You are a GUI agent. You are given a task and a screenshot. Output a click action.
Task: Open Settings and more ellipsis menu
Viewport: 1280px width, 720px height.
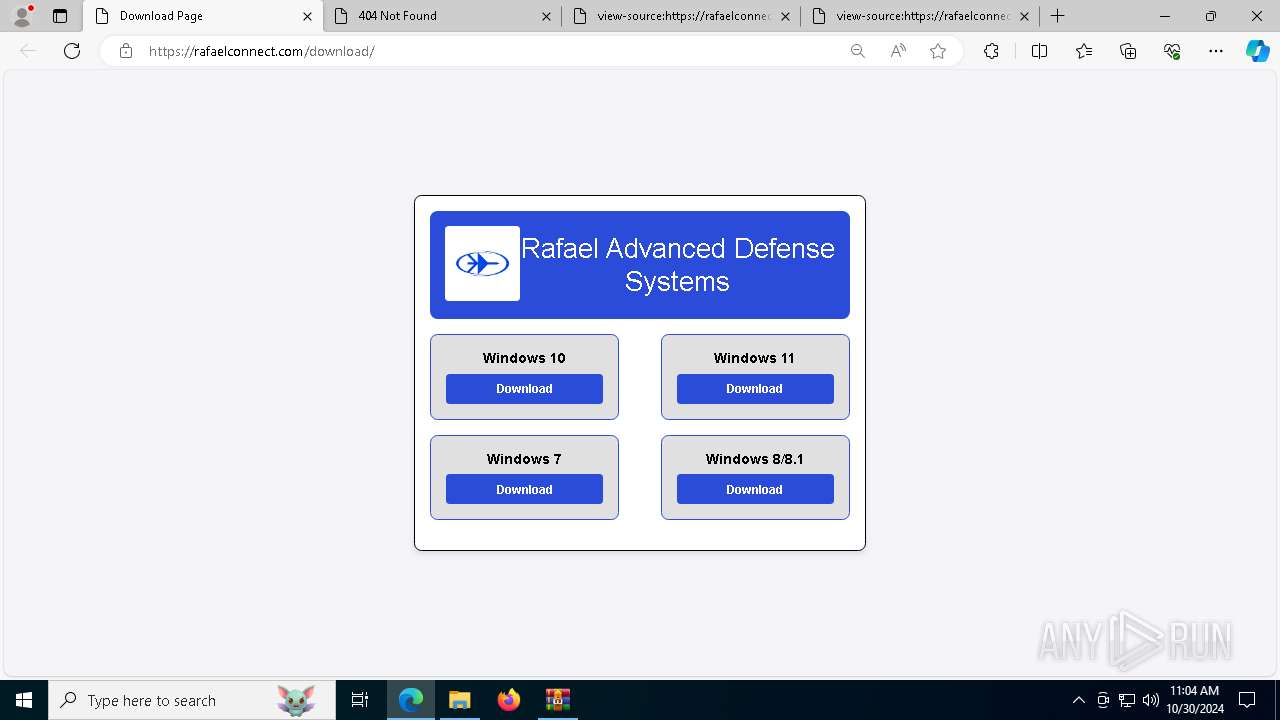coord(1216,51)
